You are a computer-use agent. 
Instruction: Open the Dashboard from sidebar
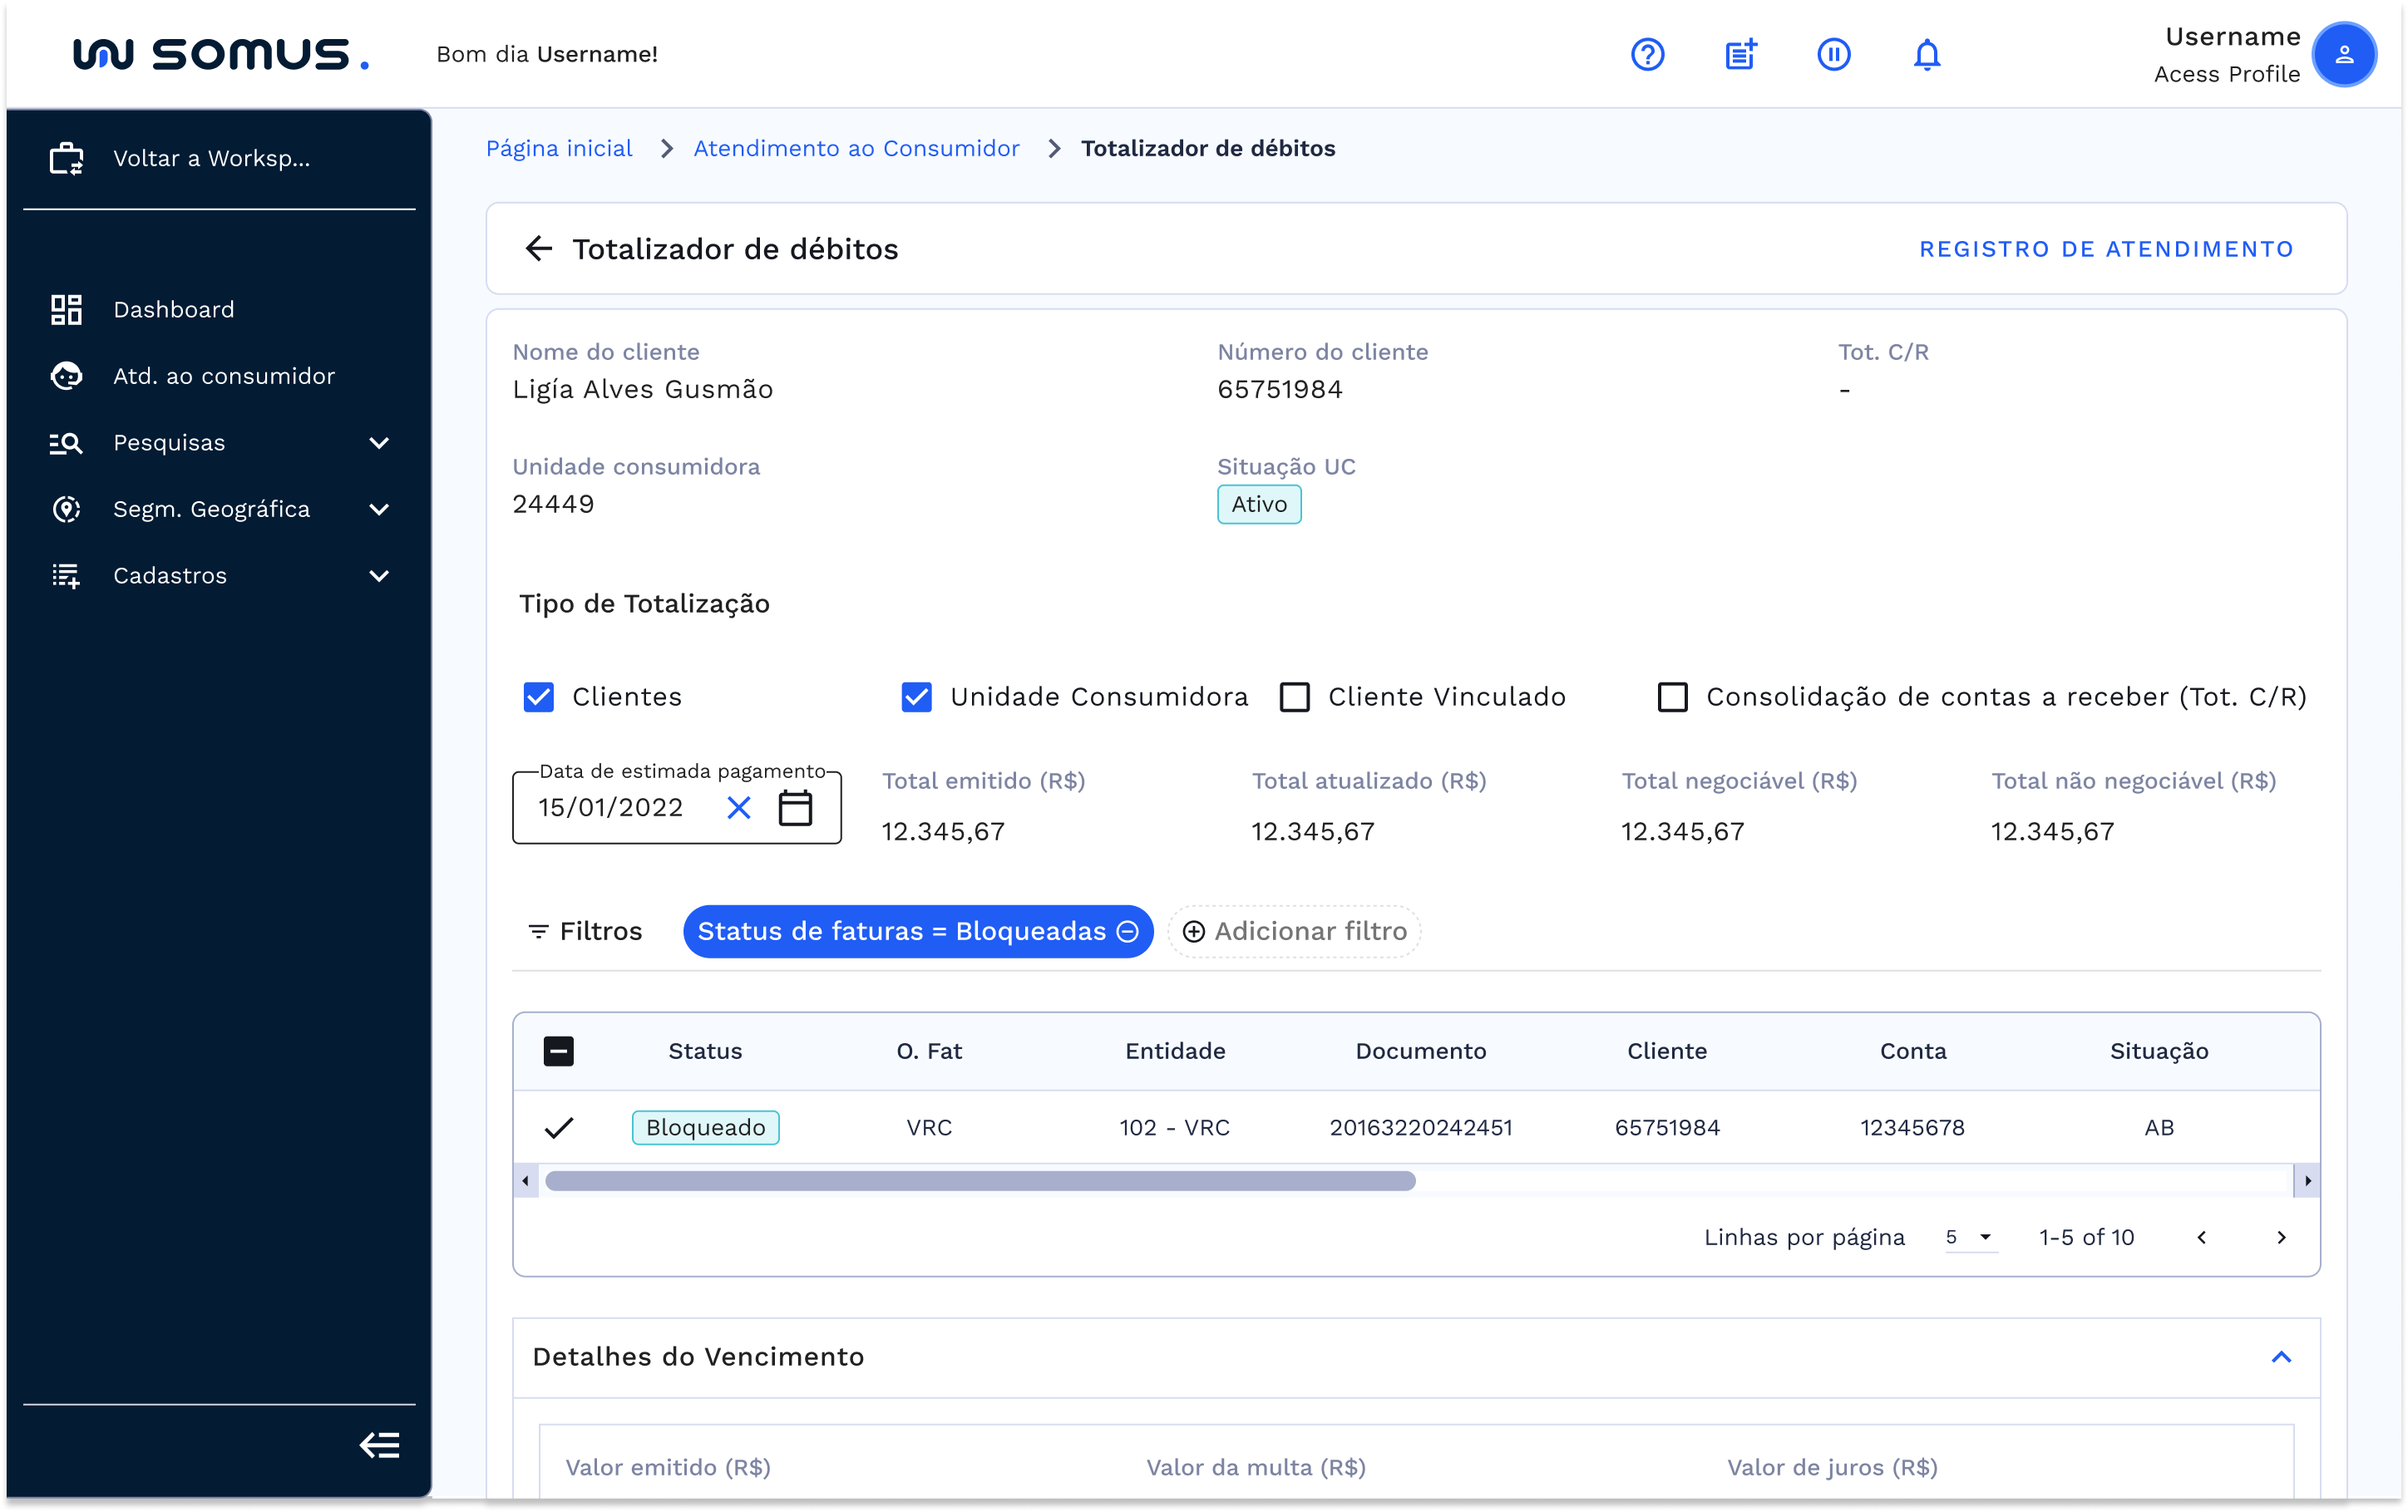pos(174,309)
